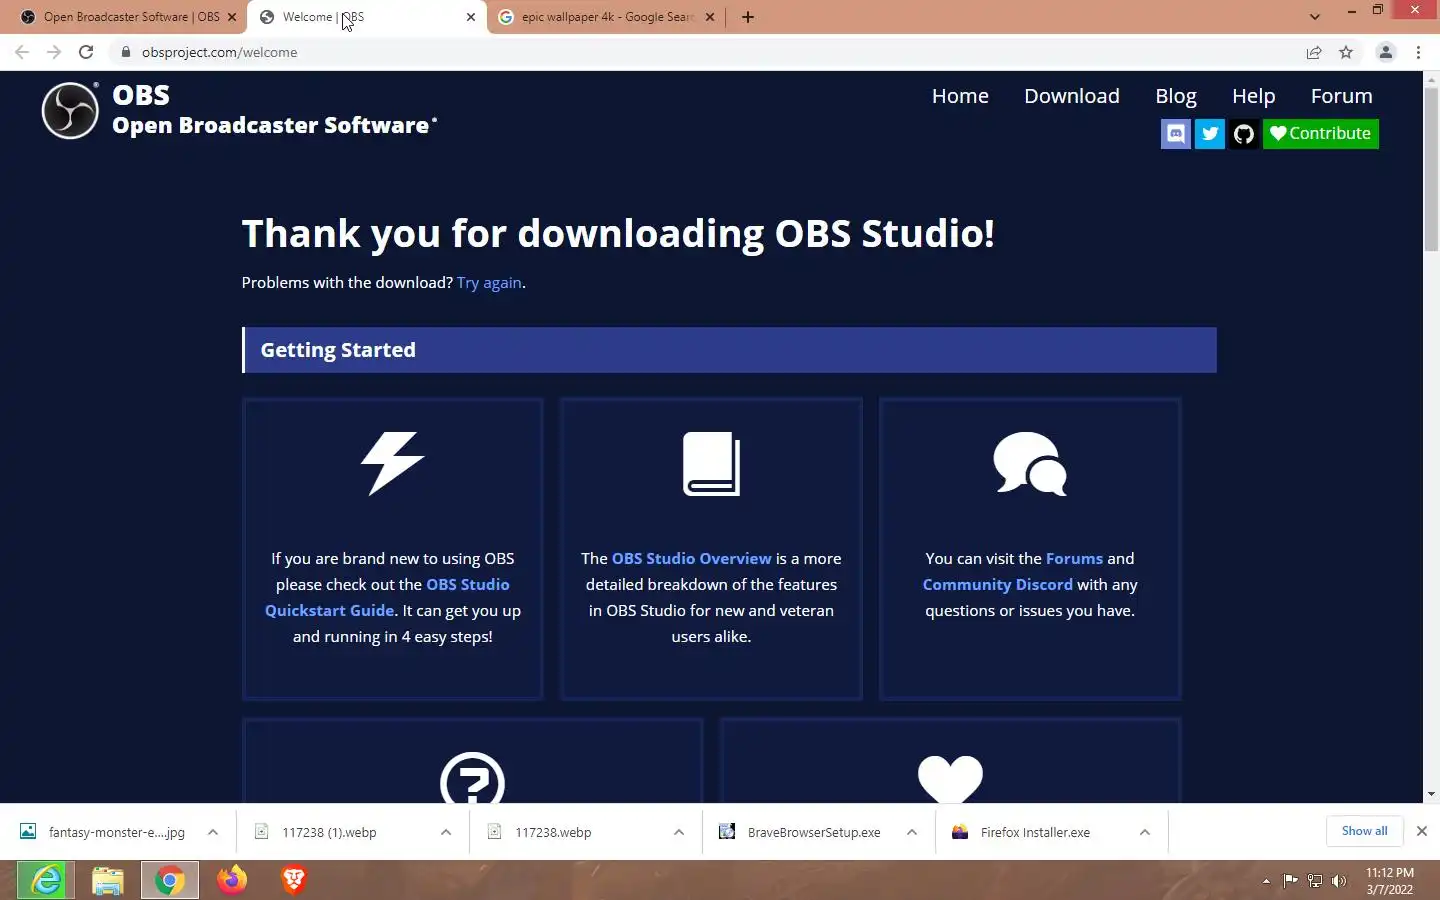Click the browser forward arrow
1440x900 pixels.
click(x=54, y=52)
